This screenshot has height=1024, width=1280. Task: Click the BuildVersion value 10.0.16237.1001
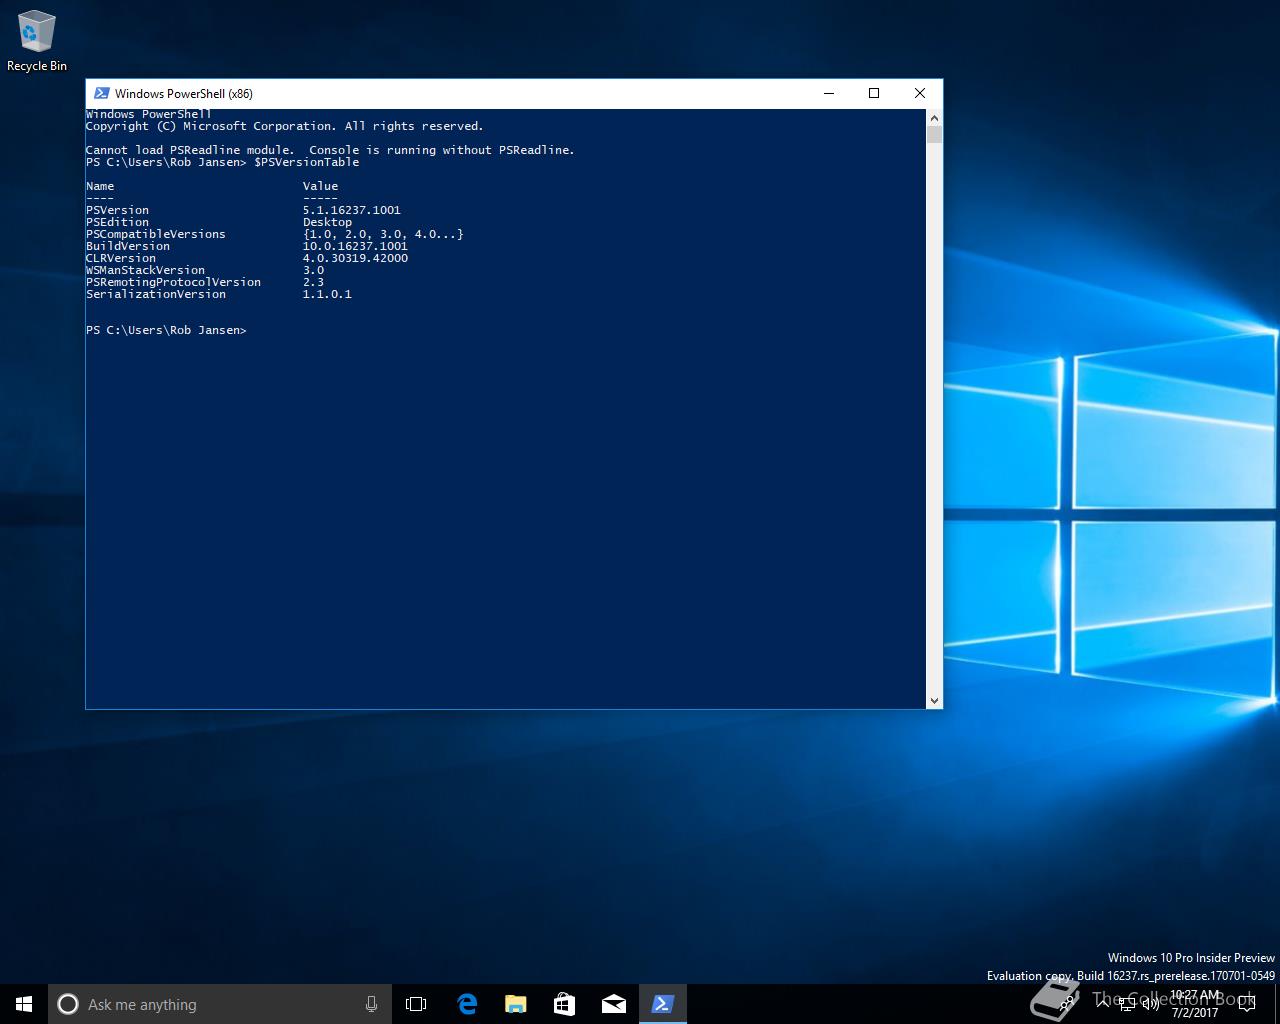coord(355,246)
